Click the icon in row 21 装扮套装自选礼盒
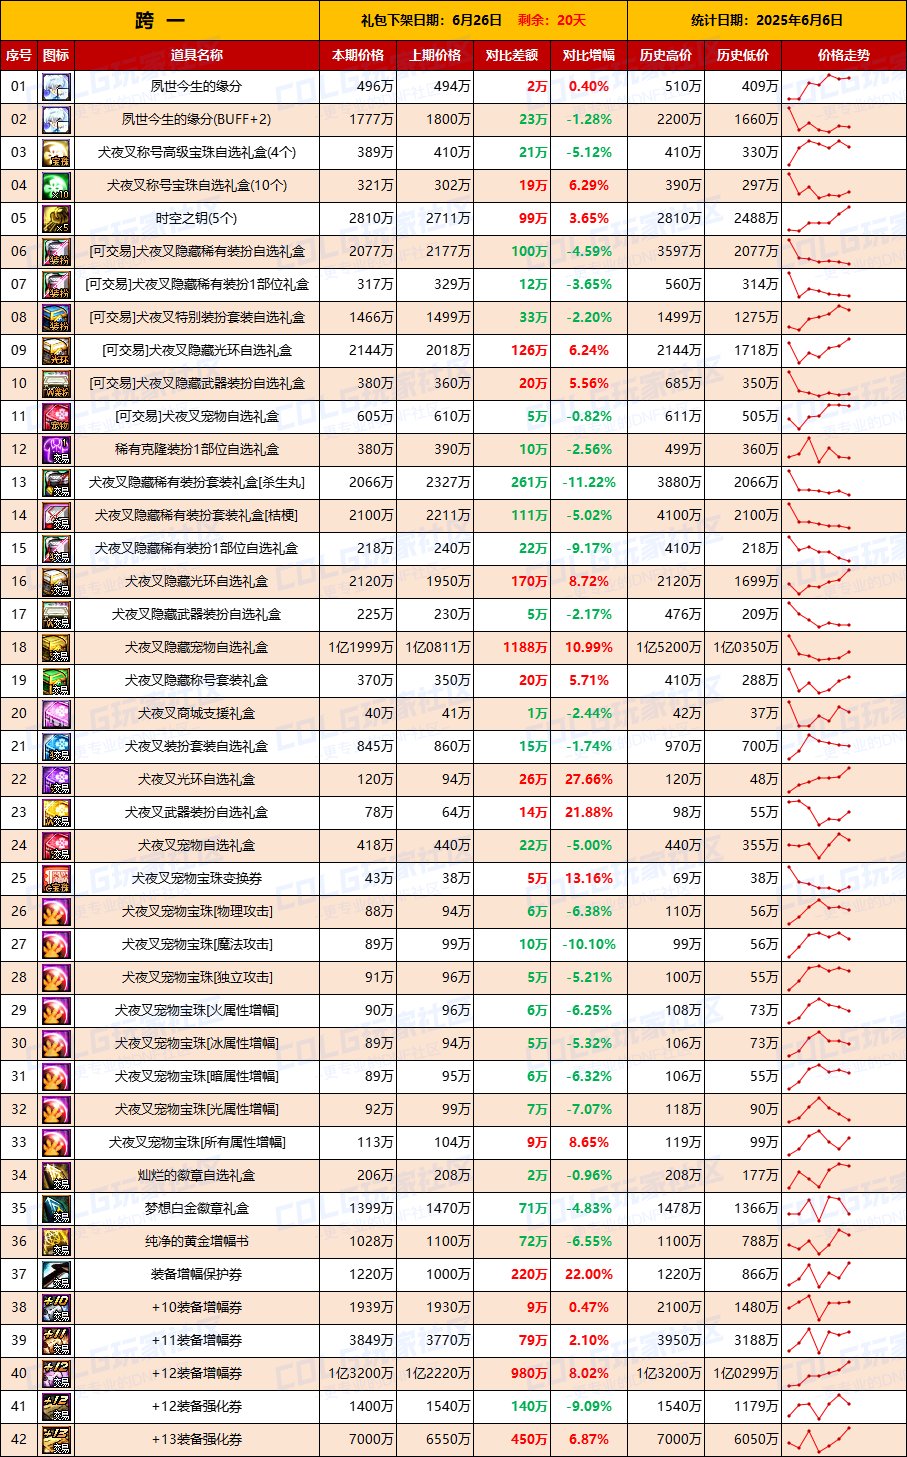The height and width of the screenshot is (1457, 907). (56, 747)
